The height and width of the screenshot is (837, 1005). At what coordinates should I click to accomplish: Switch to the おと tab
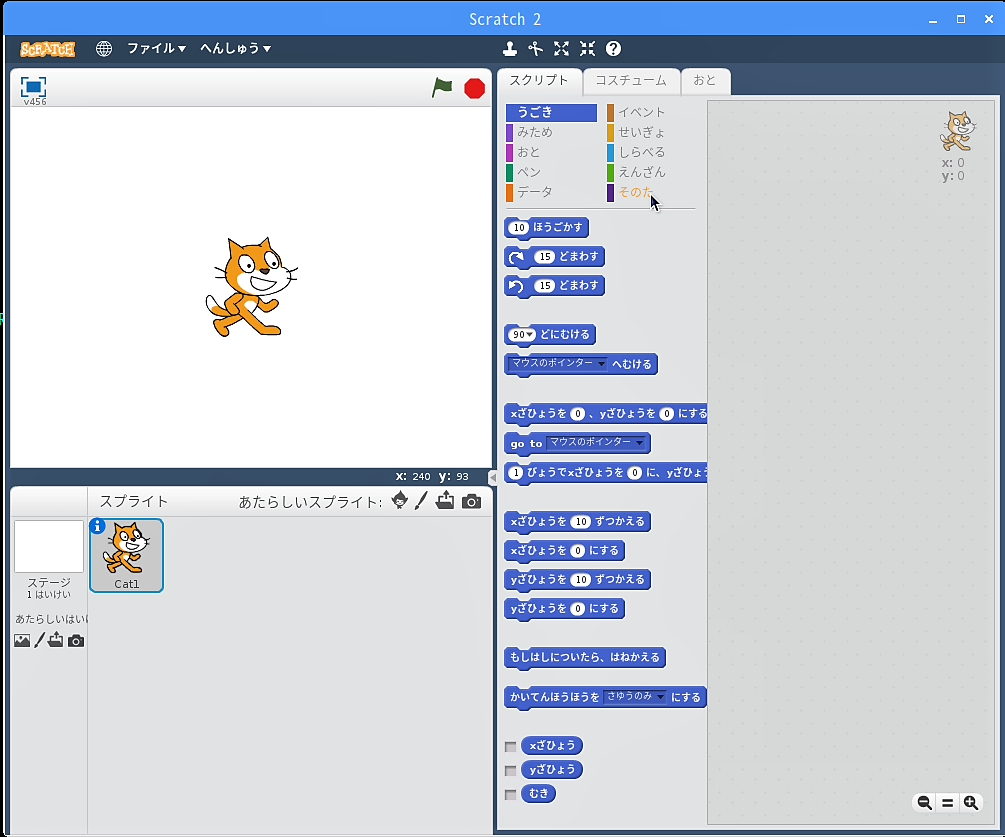click(x=705, y=81)
